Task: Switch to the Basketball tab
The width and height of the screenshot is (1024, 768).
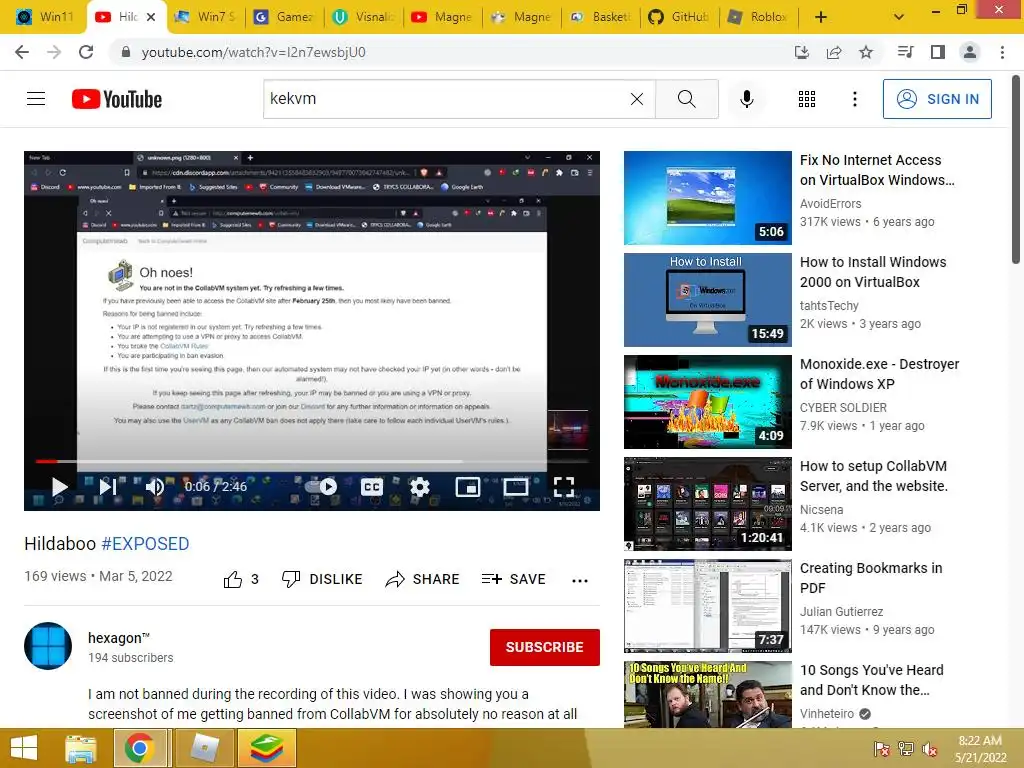Action: tap(600, 16)
